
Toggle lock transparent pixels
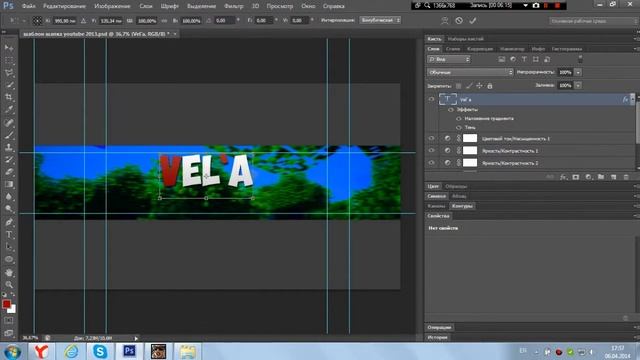tap(459, 86)
